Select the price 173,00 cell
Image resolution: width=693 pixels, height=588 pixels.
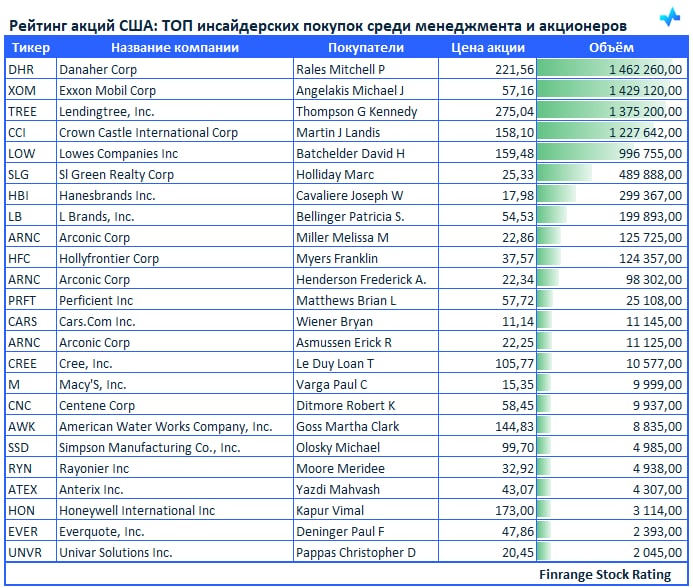pos(487,510)
